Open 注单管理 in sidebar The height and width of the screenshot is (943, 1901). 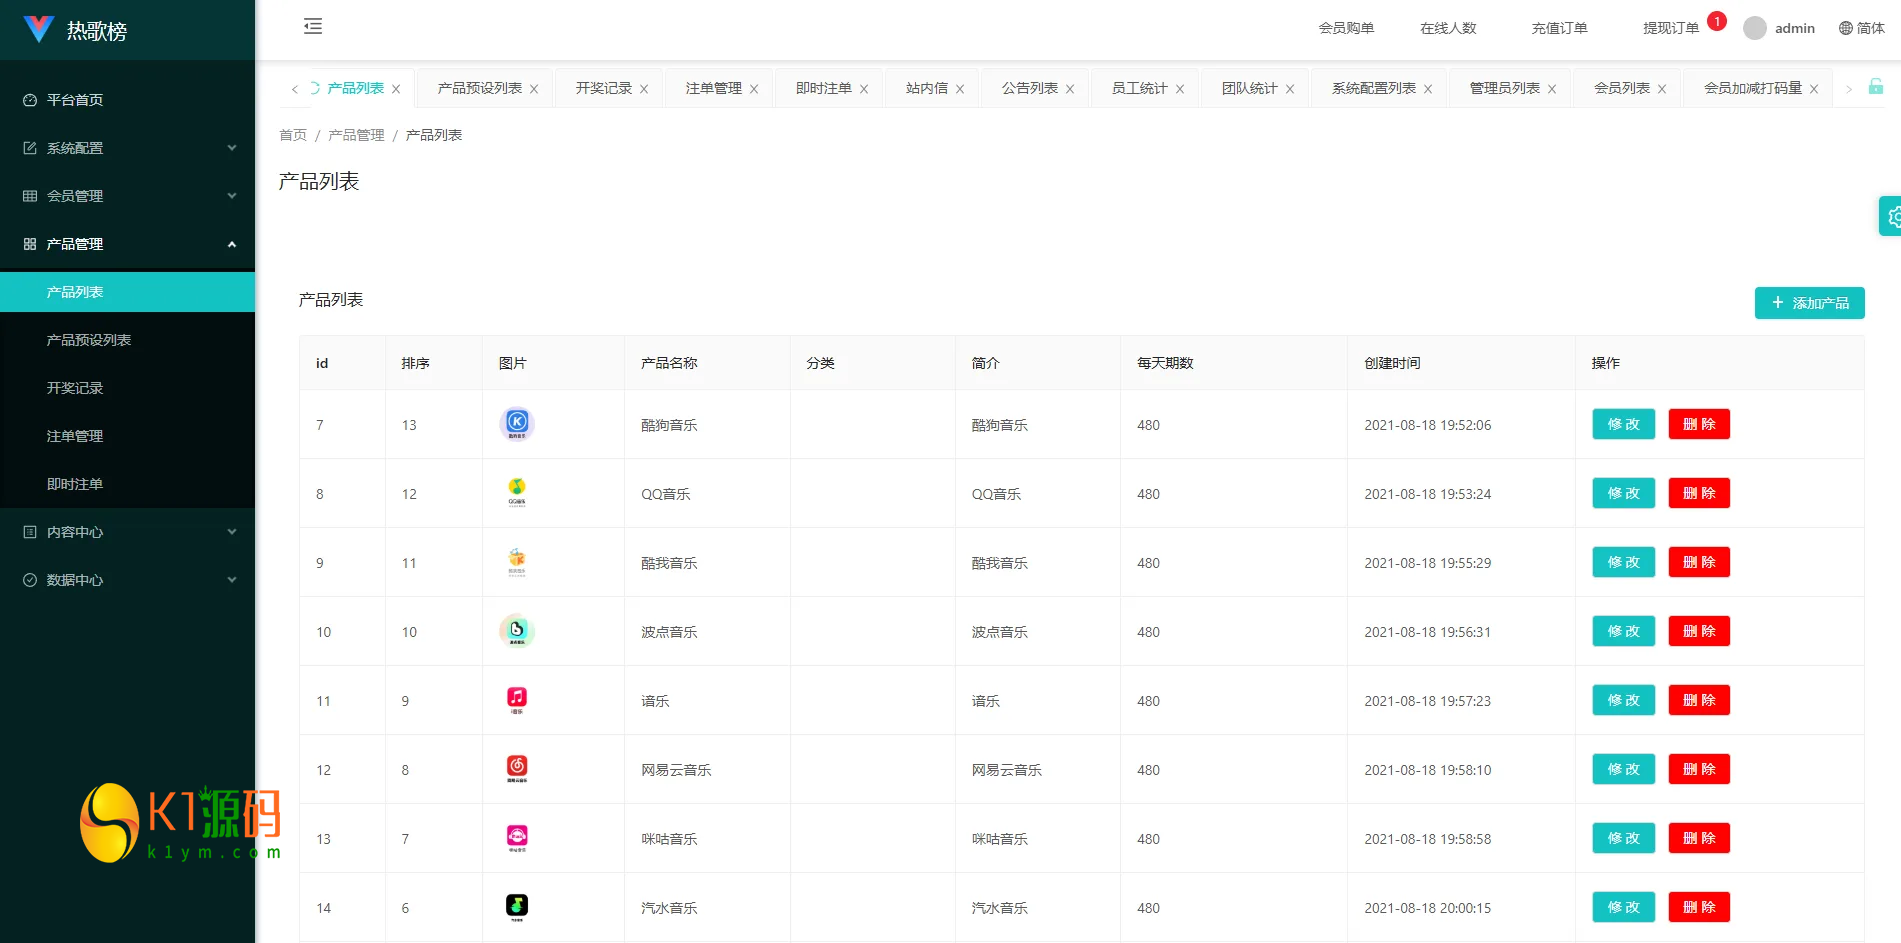pos(127,436)
